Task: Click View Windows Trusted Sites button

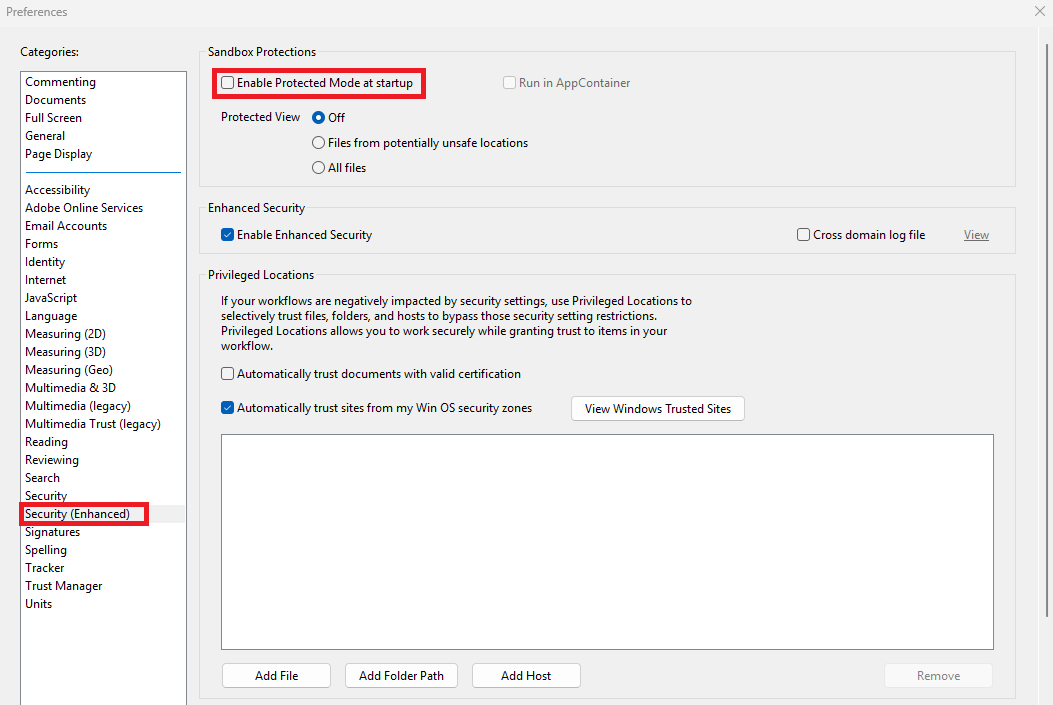Action: click(657, 408)
